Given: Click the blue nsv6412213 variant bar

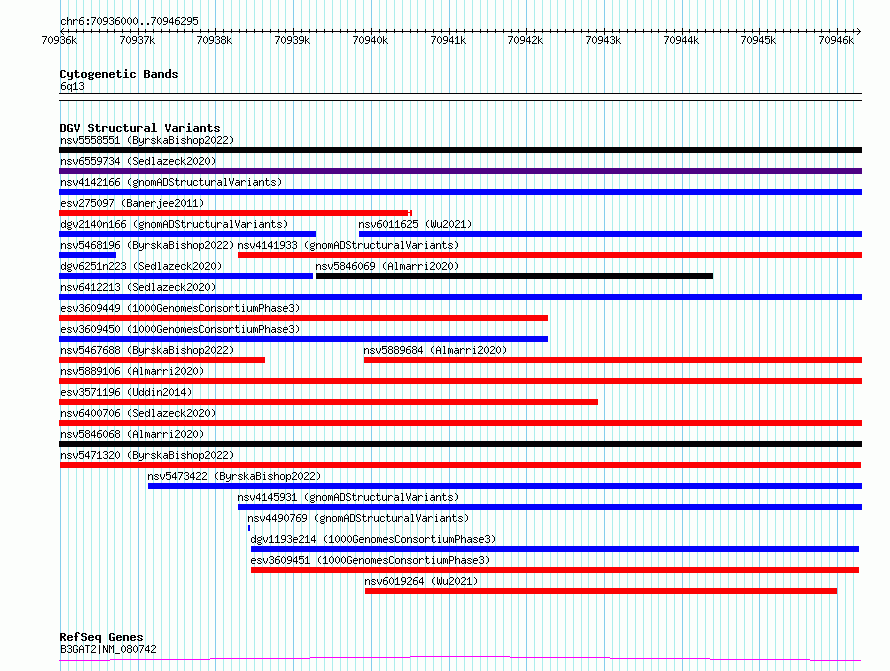Looking at the screenshot, I should (460, 297).
